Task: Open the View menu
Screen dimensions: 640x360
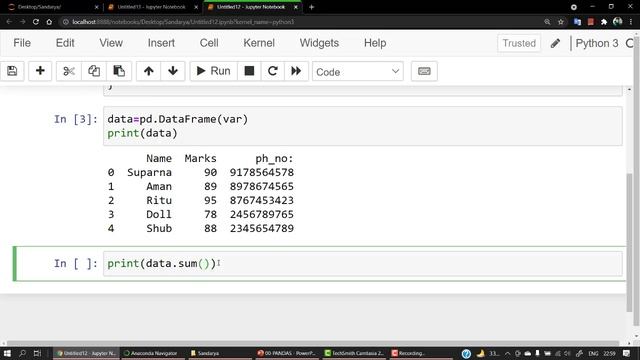Action: click(x=111, y=43)
